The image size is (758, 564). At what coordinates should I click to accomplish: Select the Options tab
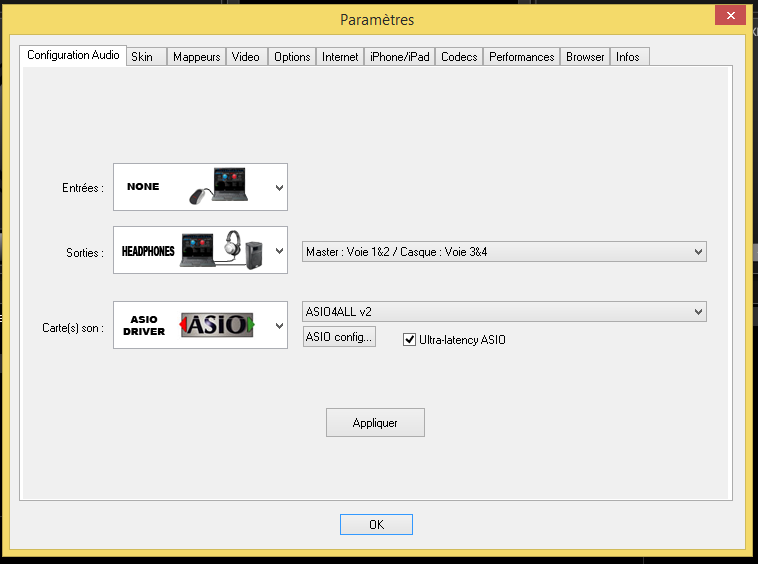(x=292, y=57)
